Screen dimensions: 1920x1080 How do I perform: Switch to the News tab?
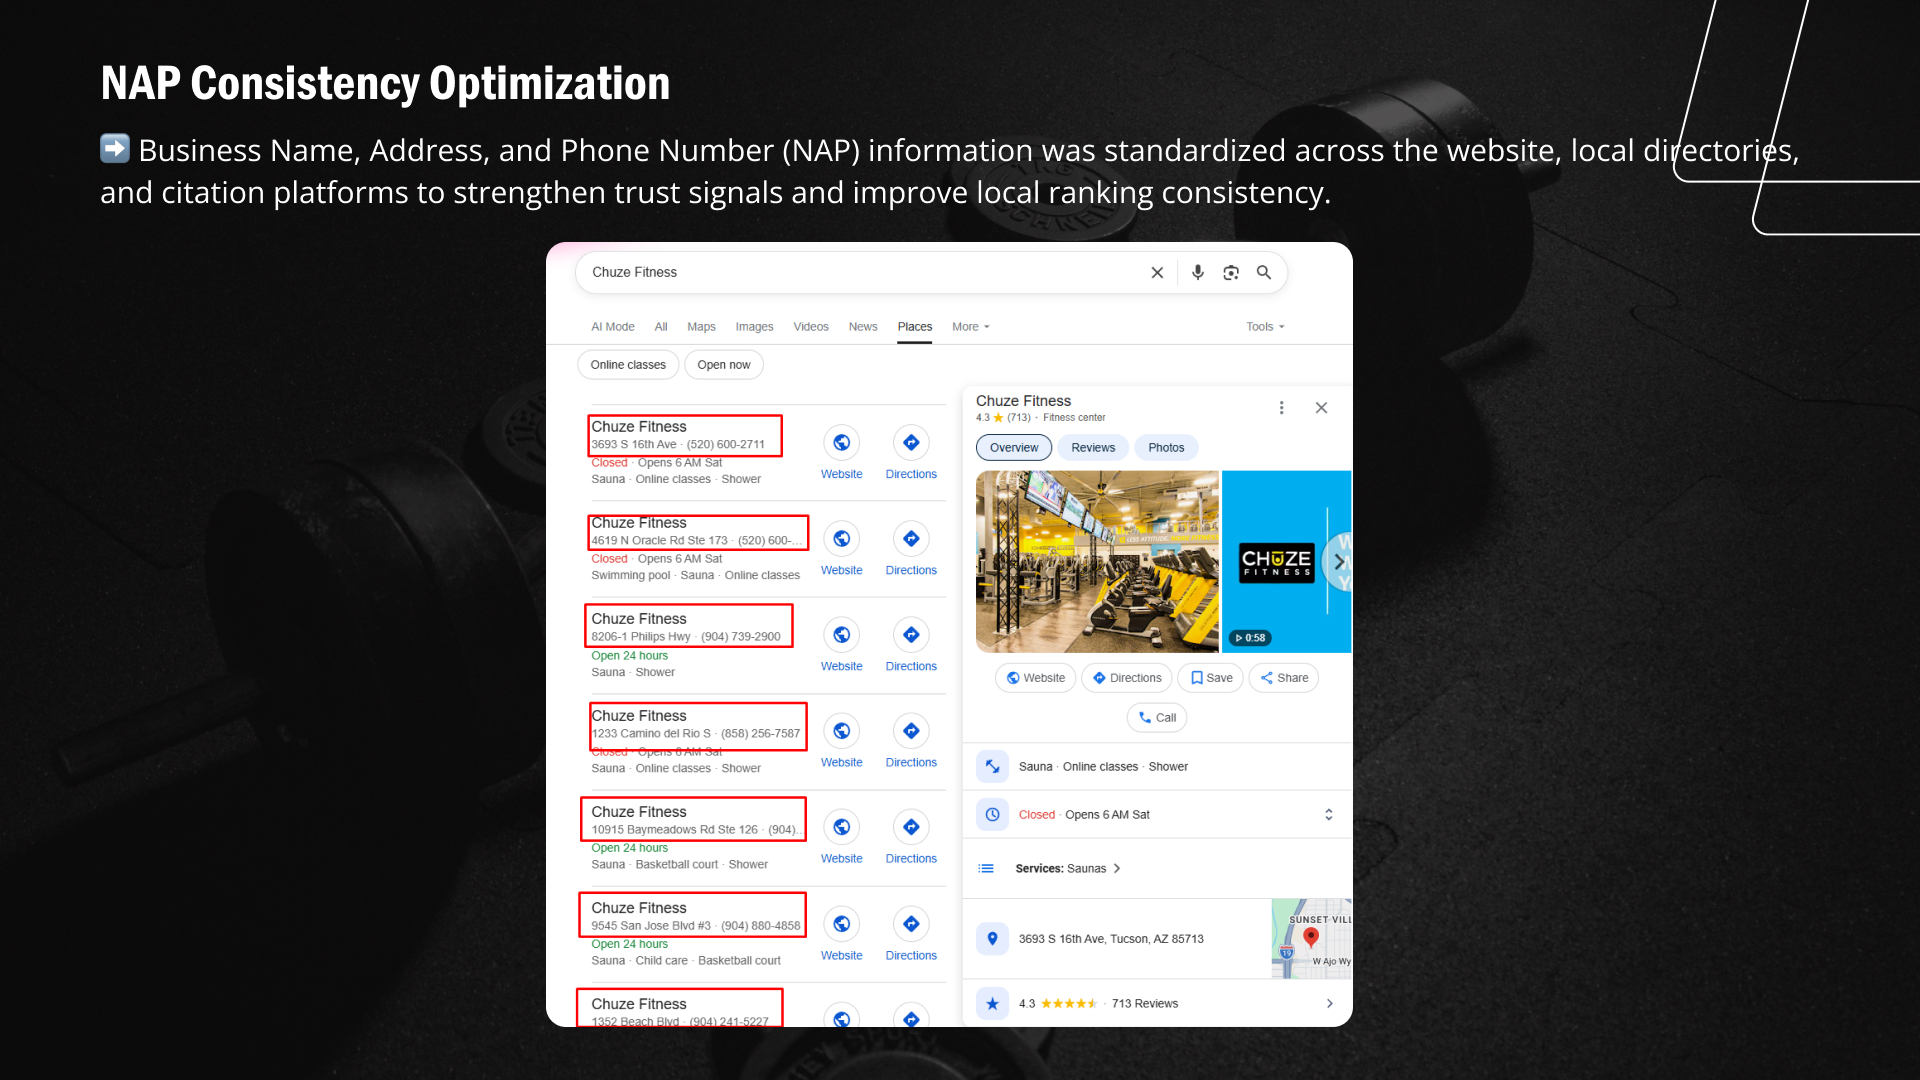[863, 327]
